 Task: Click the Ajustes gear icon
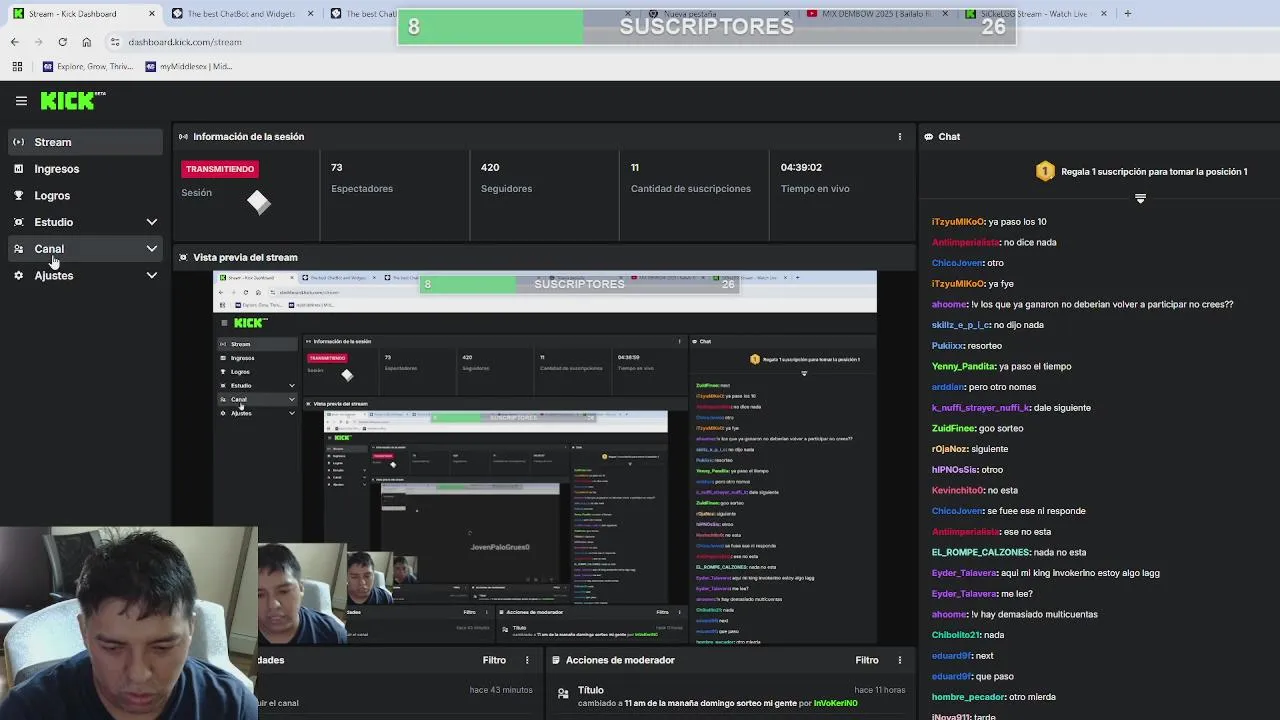point(18,275)
